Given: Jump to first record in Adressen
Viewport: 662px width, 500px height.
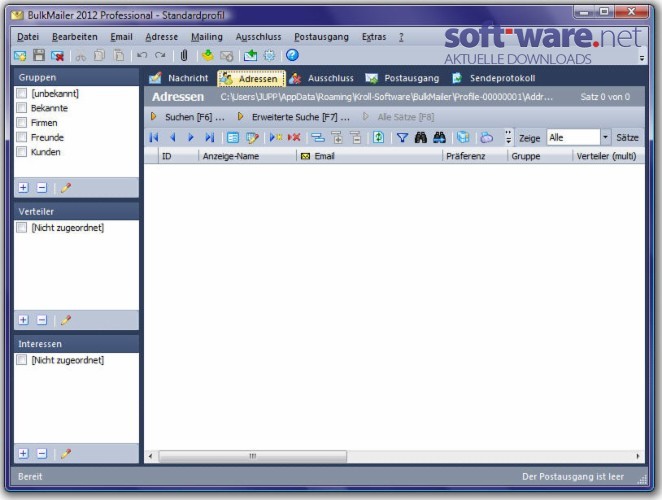Looking at the screenshot, I should tap(154, 137).
